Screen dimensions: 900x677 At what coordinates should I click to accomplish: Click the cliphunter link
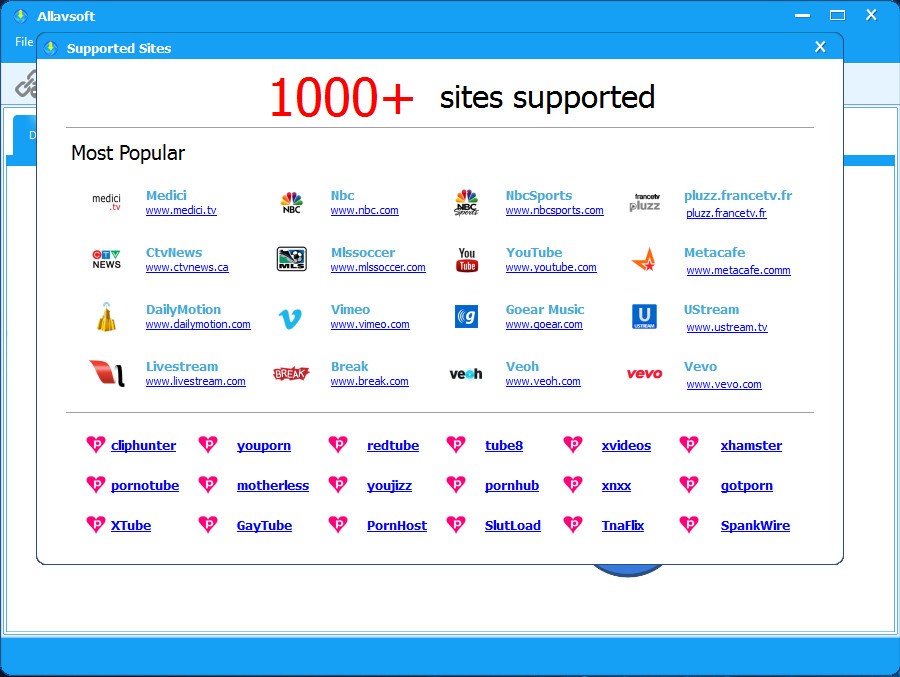point(143,446)
